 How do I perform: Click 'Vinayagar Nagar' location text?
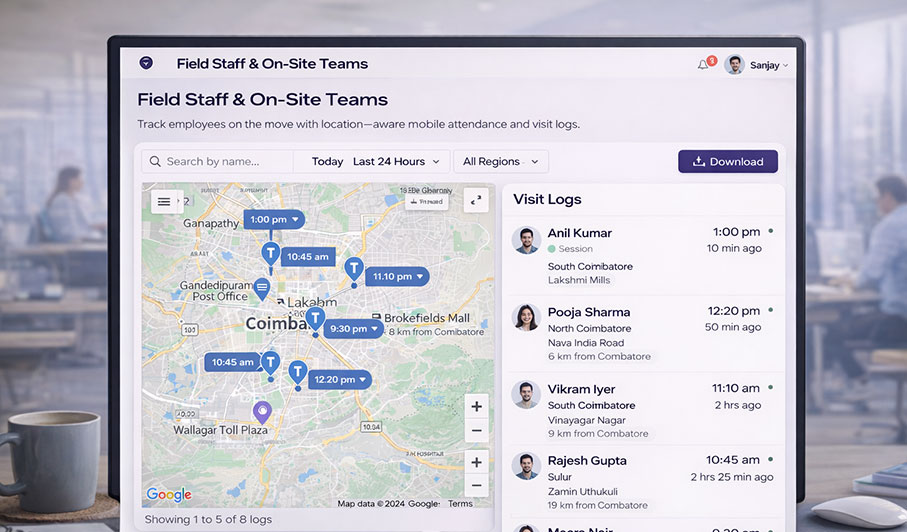587,420
